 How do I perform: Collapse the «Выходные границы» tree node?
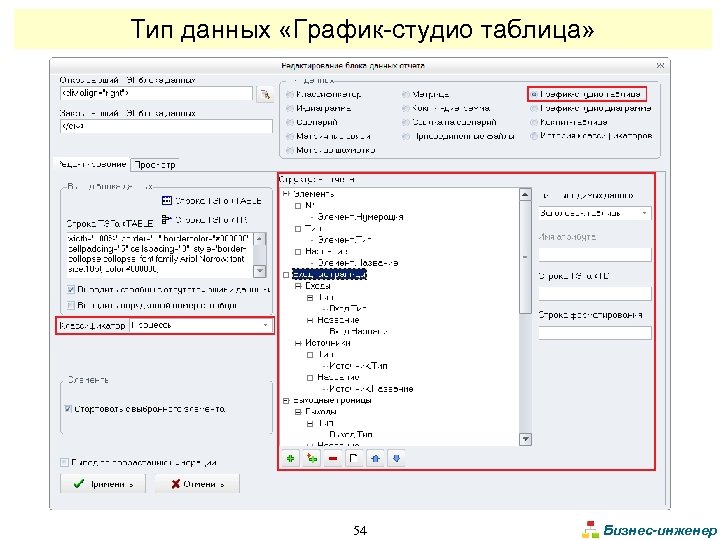coord(286,400)
